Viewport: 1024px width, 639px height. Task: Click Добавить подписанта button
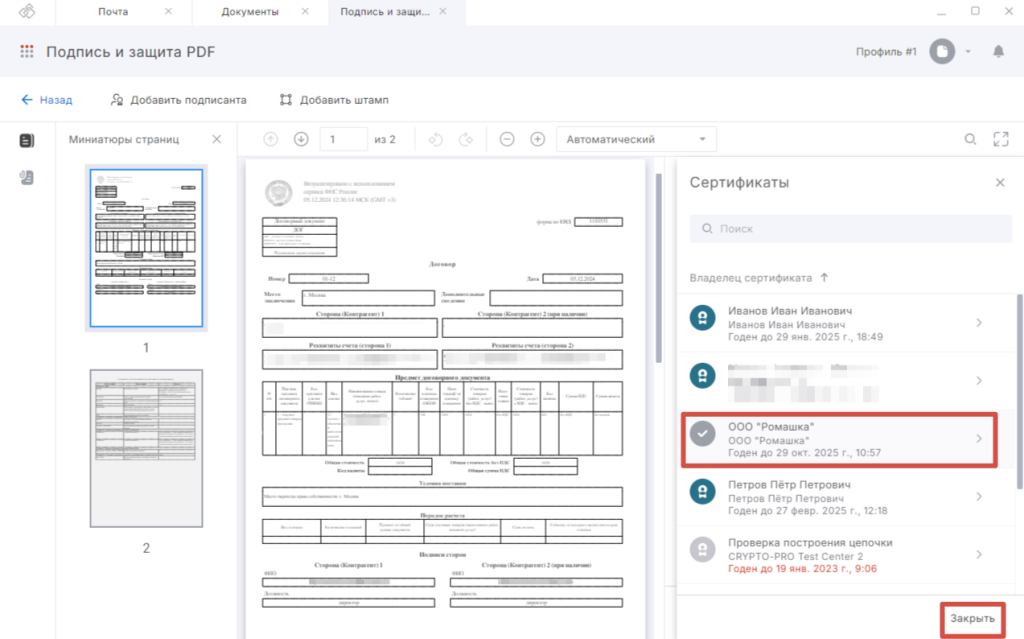(179, 100)
